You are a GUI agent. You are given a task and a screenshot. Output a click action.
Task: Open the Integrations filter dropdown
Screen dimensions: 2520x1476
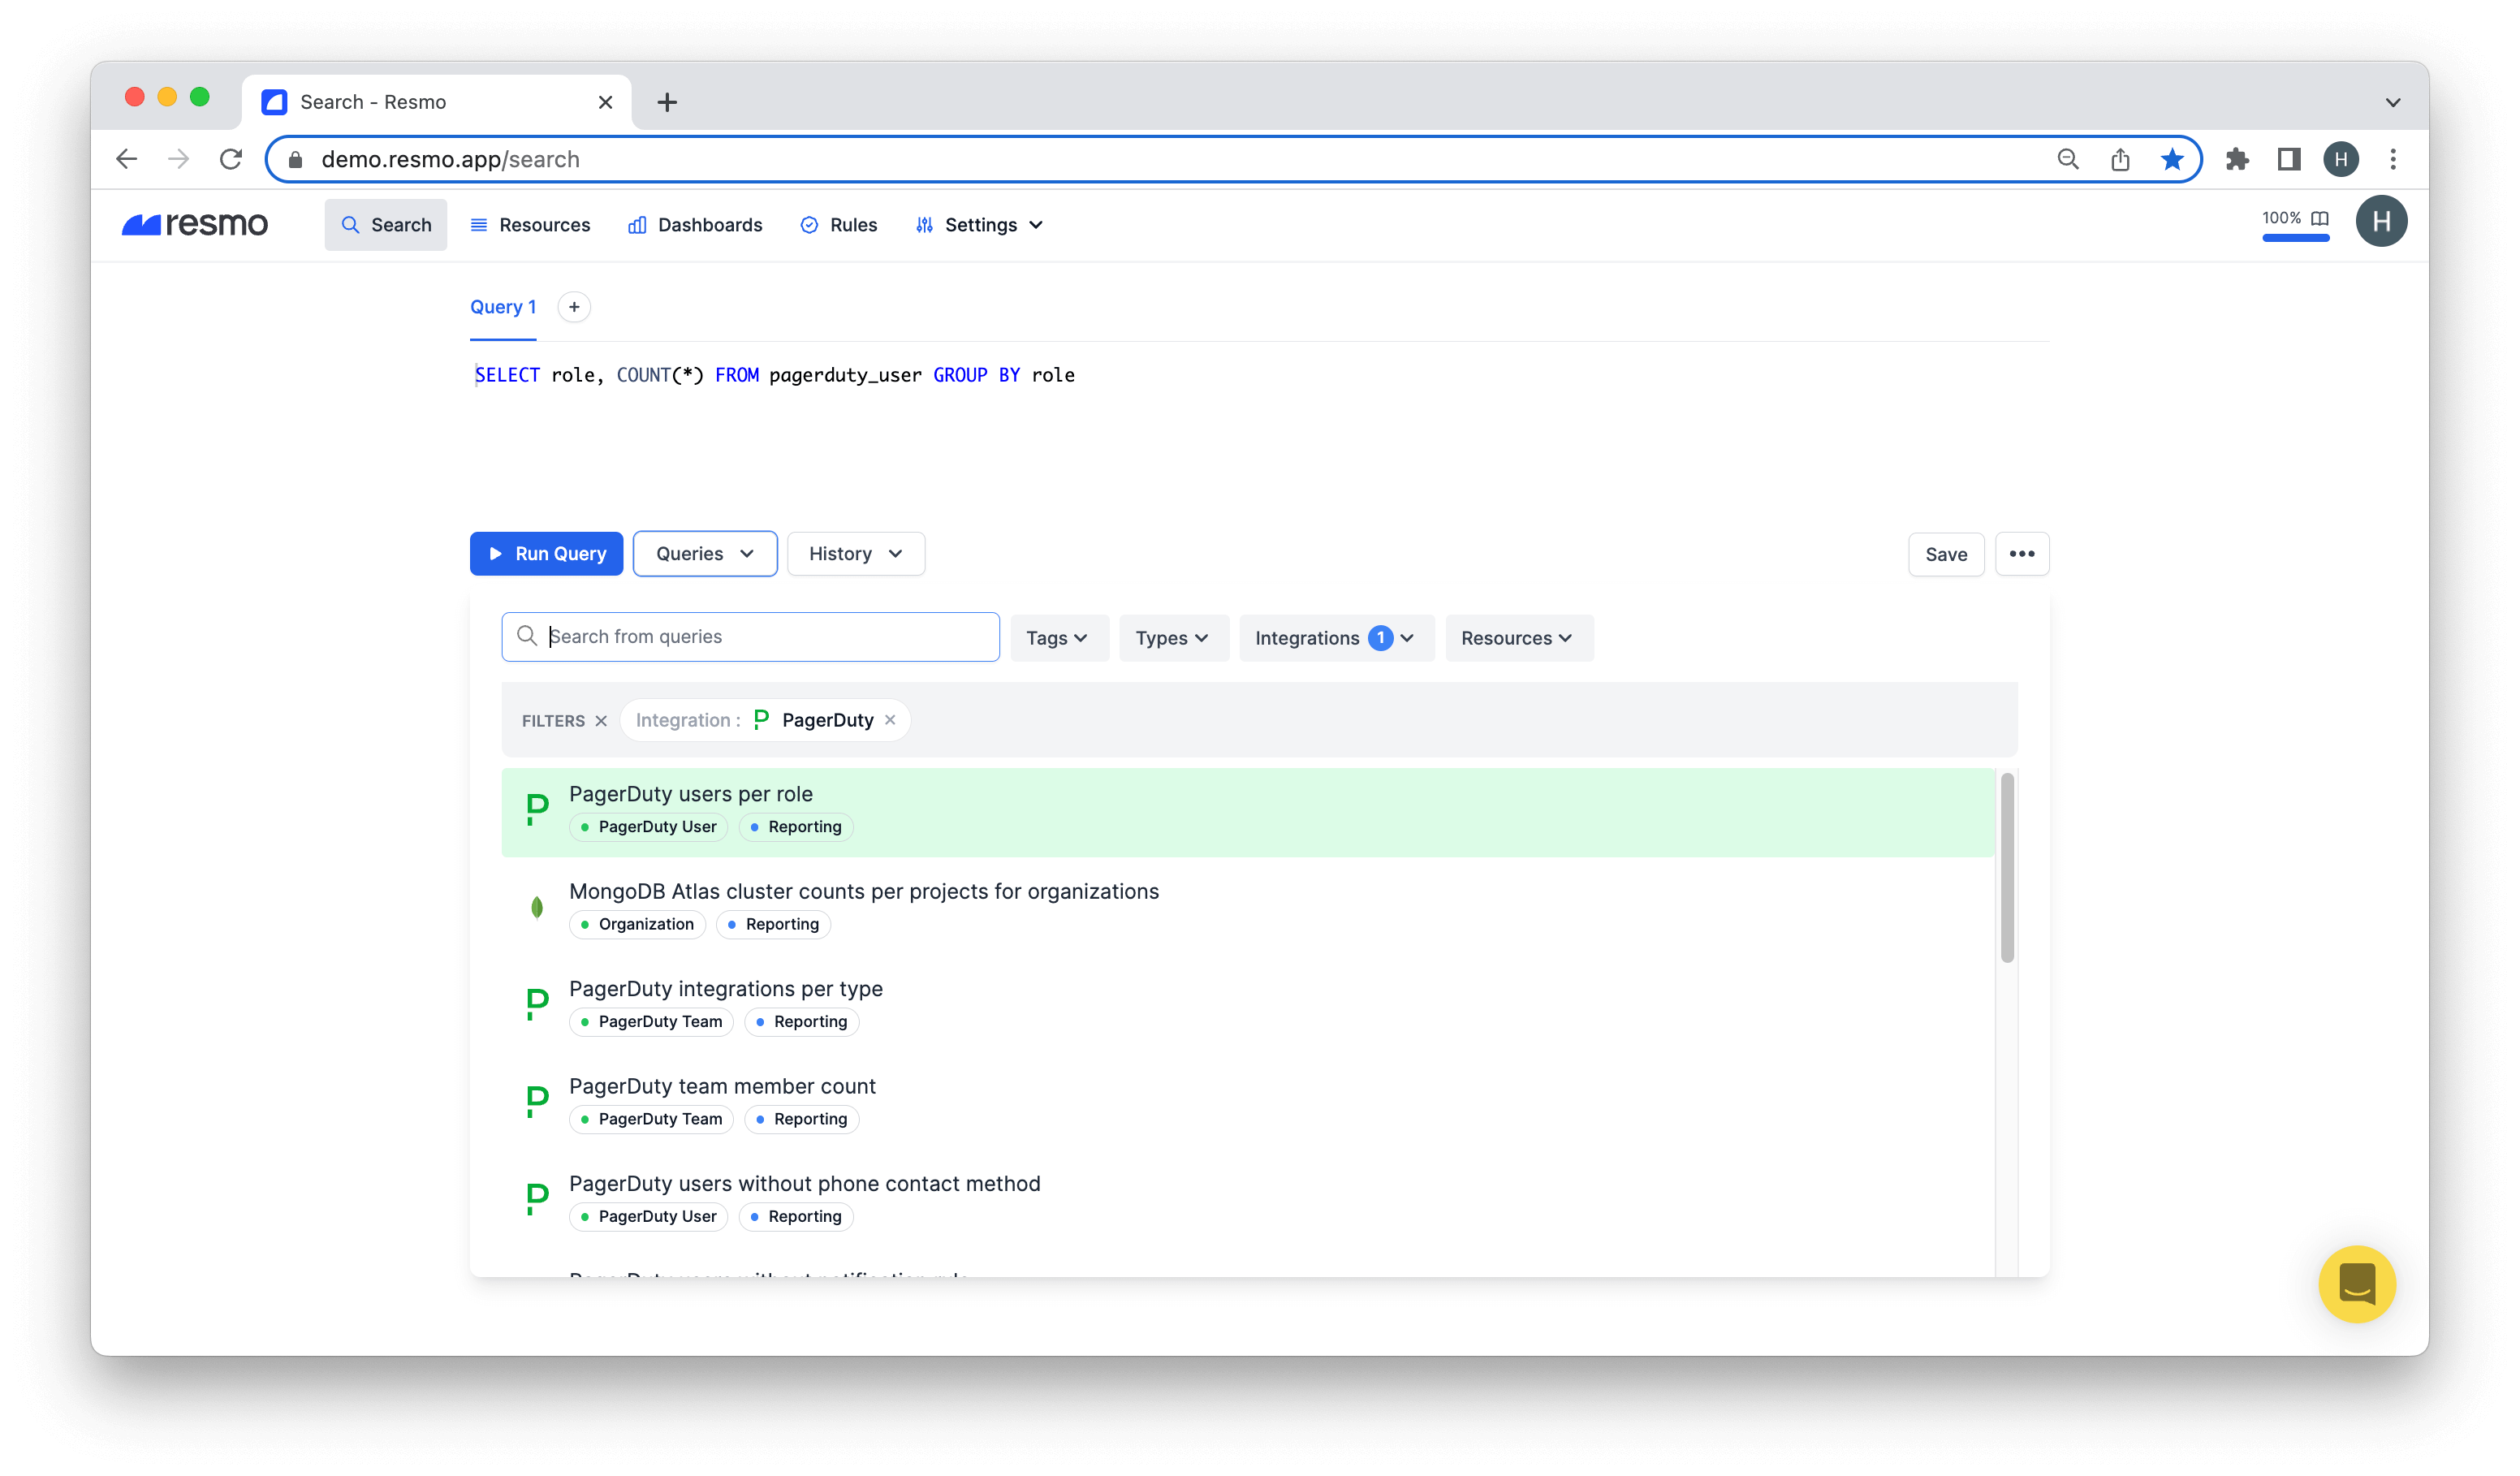click(x=1336, y=638)
